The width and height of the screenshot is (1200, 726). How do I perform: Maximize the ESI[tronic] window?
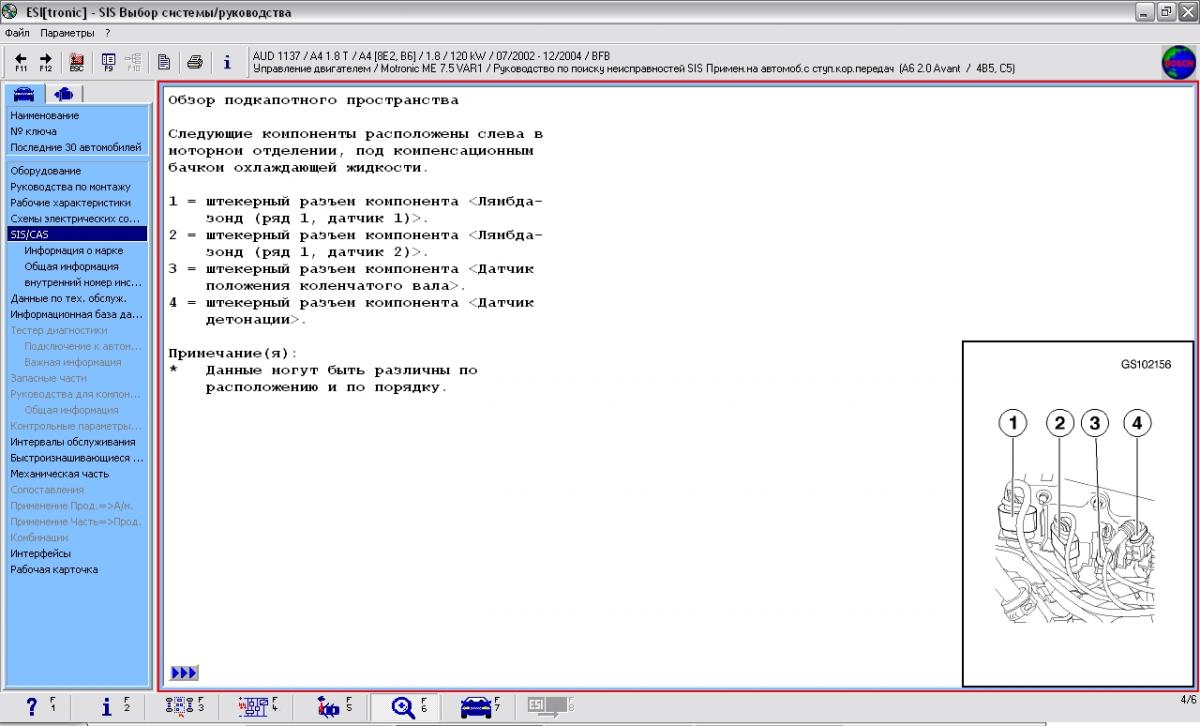pyautogui.click(x=1166, y=12)
